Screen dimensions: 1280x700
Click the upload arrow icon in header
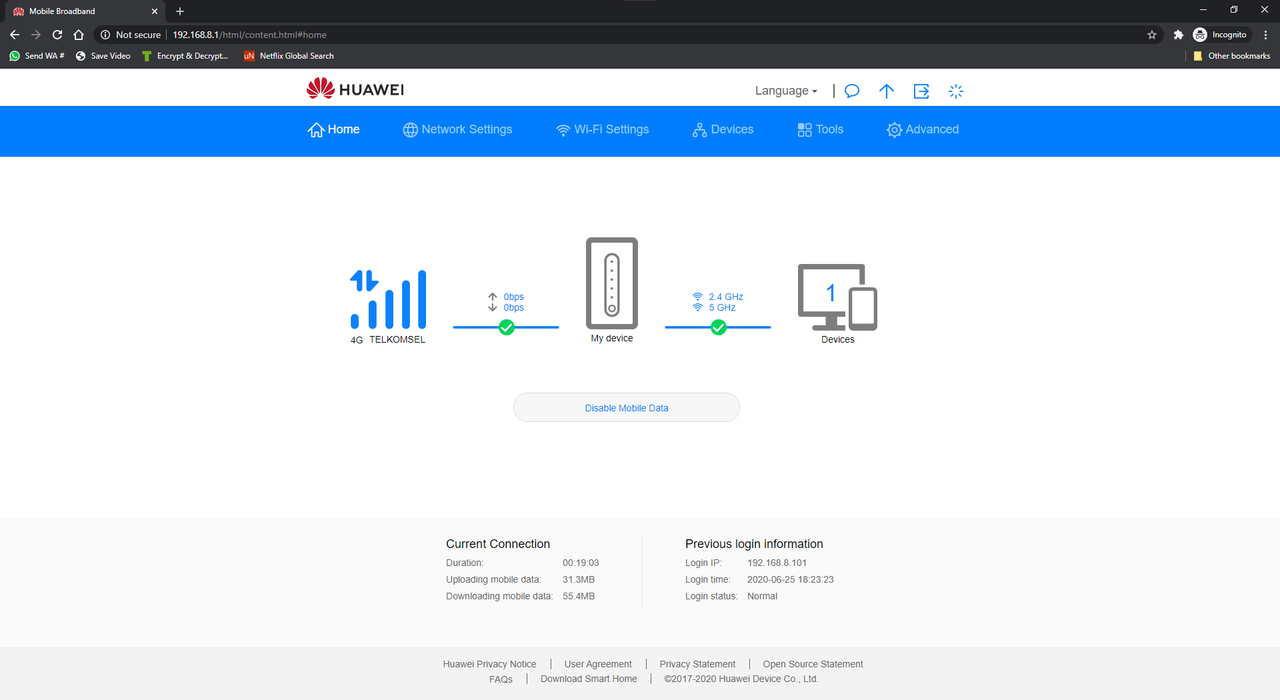pyautogui.click(x=886, y=91)
